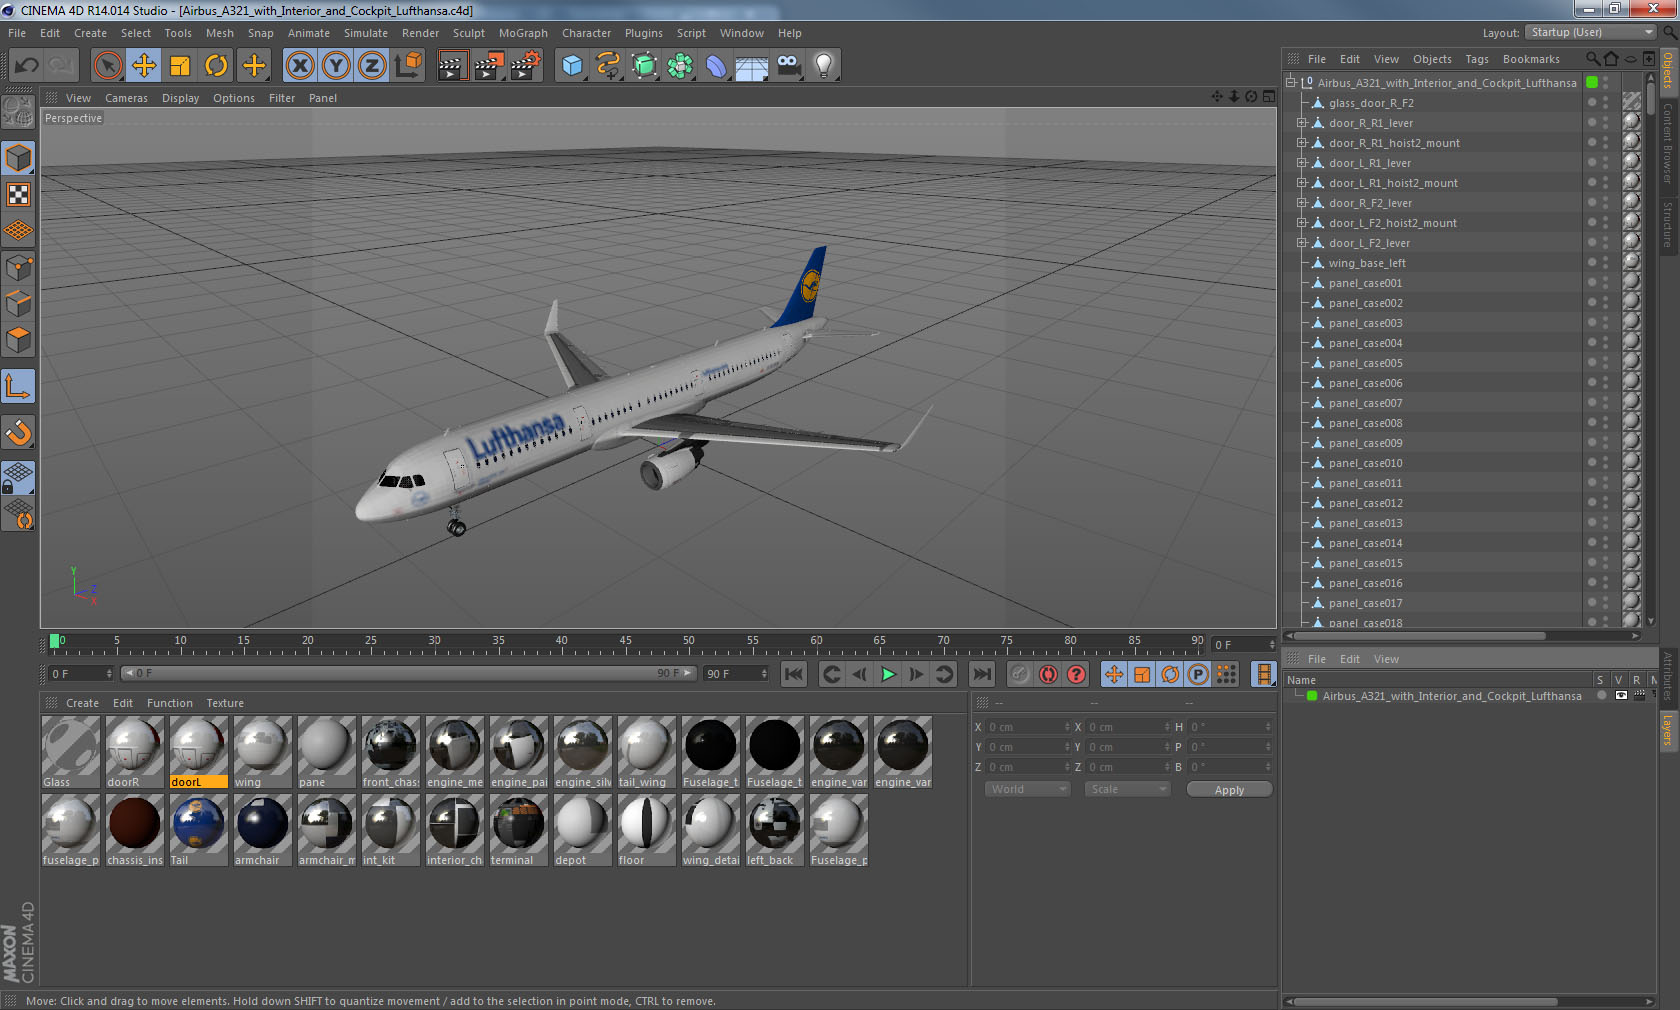Toggle visibility dot for glass_door_R_F2
The width and height of the screenshot is (1680, 1010).
point(1592,100)
